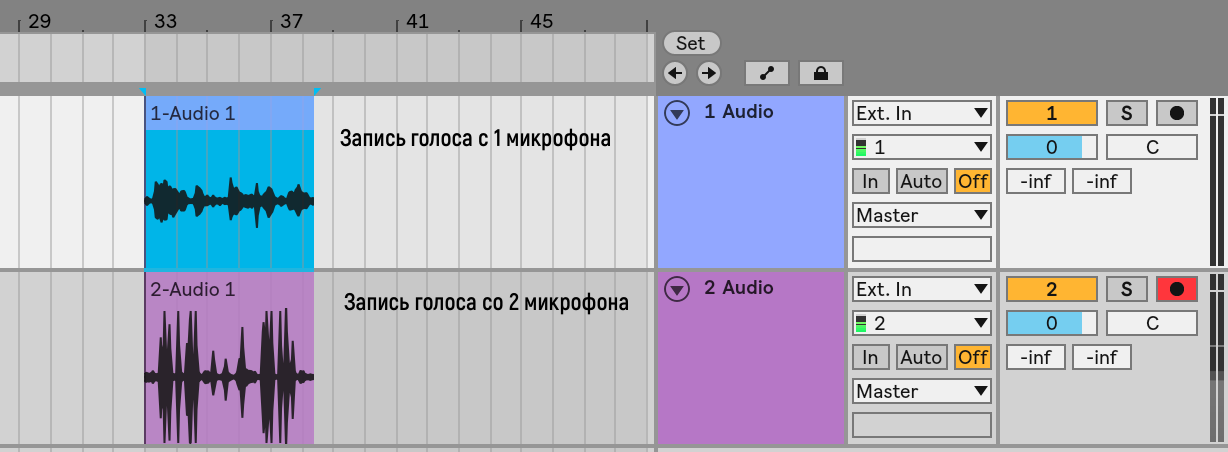Screen dimensions: 1228x452
Task: Fold the 1 Audio track with triangle
Action: click(678, 113)
